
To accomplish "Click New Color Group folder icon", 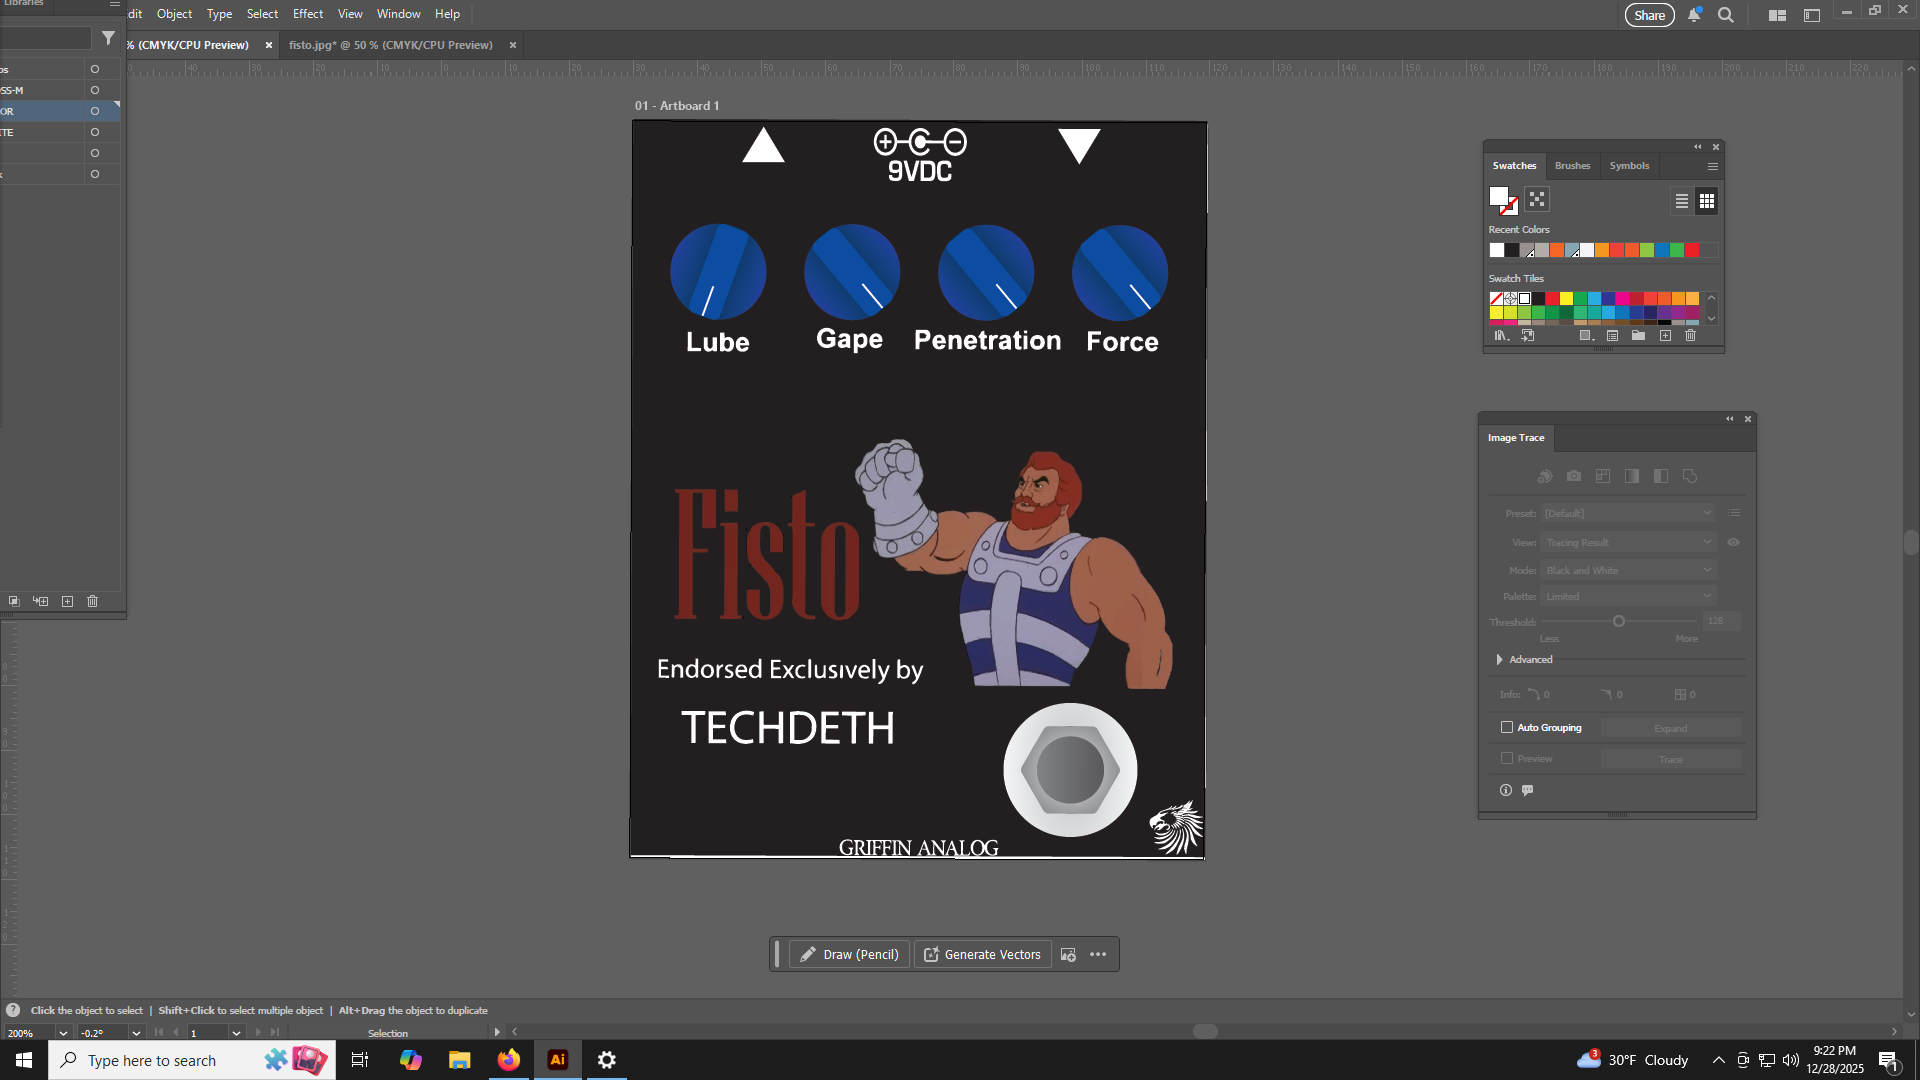I will 1638,336.
